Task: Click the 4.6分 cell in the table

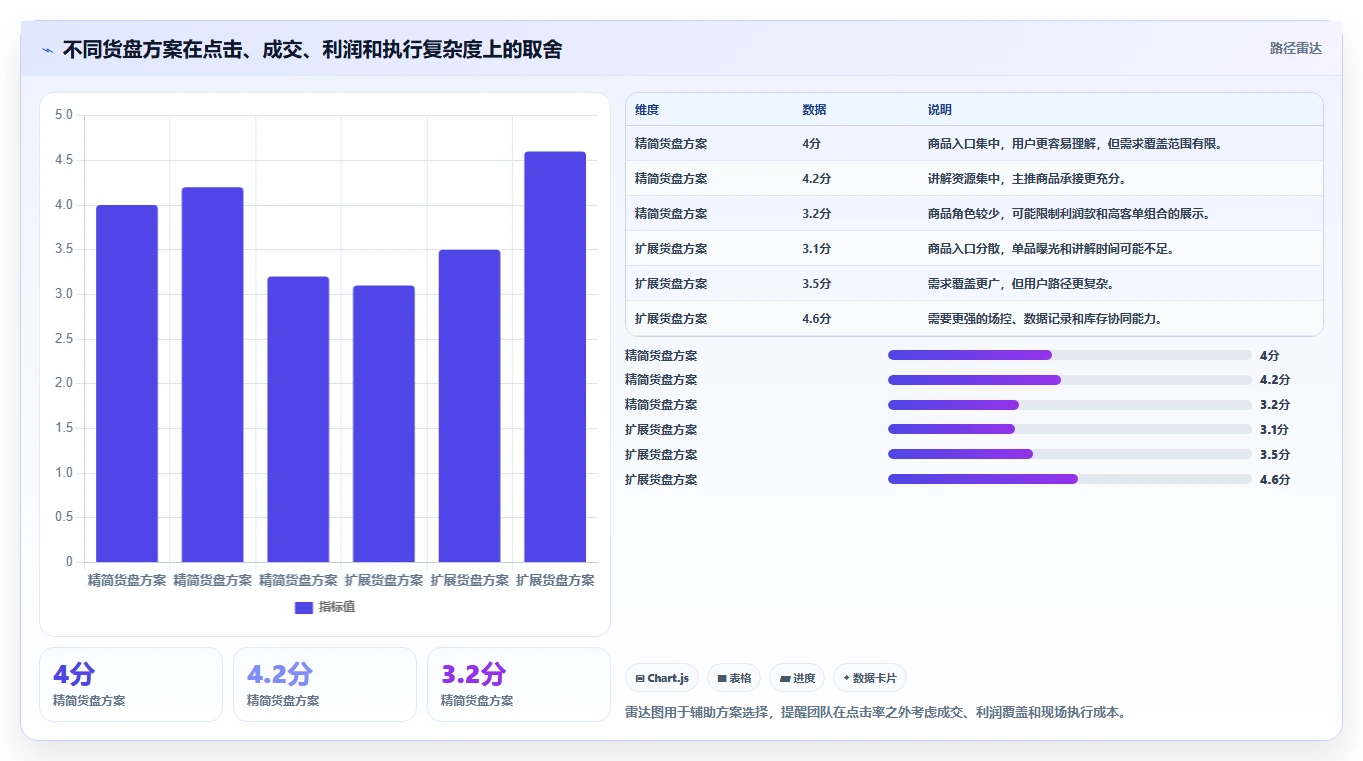Action: (816, 319)
